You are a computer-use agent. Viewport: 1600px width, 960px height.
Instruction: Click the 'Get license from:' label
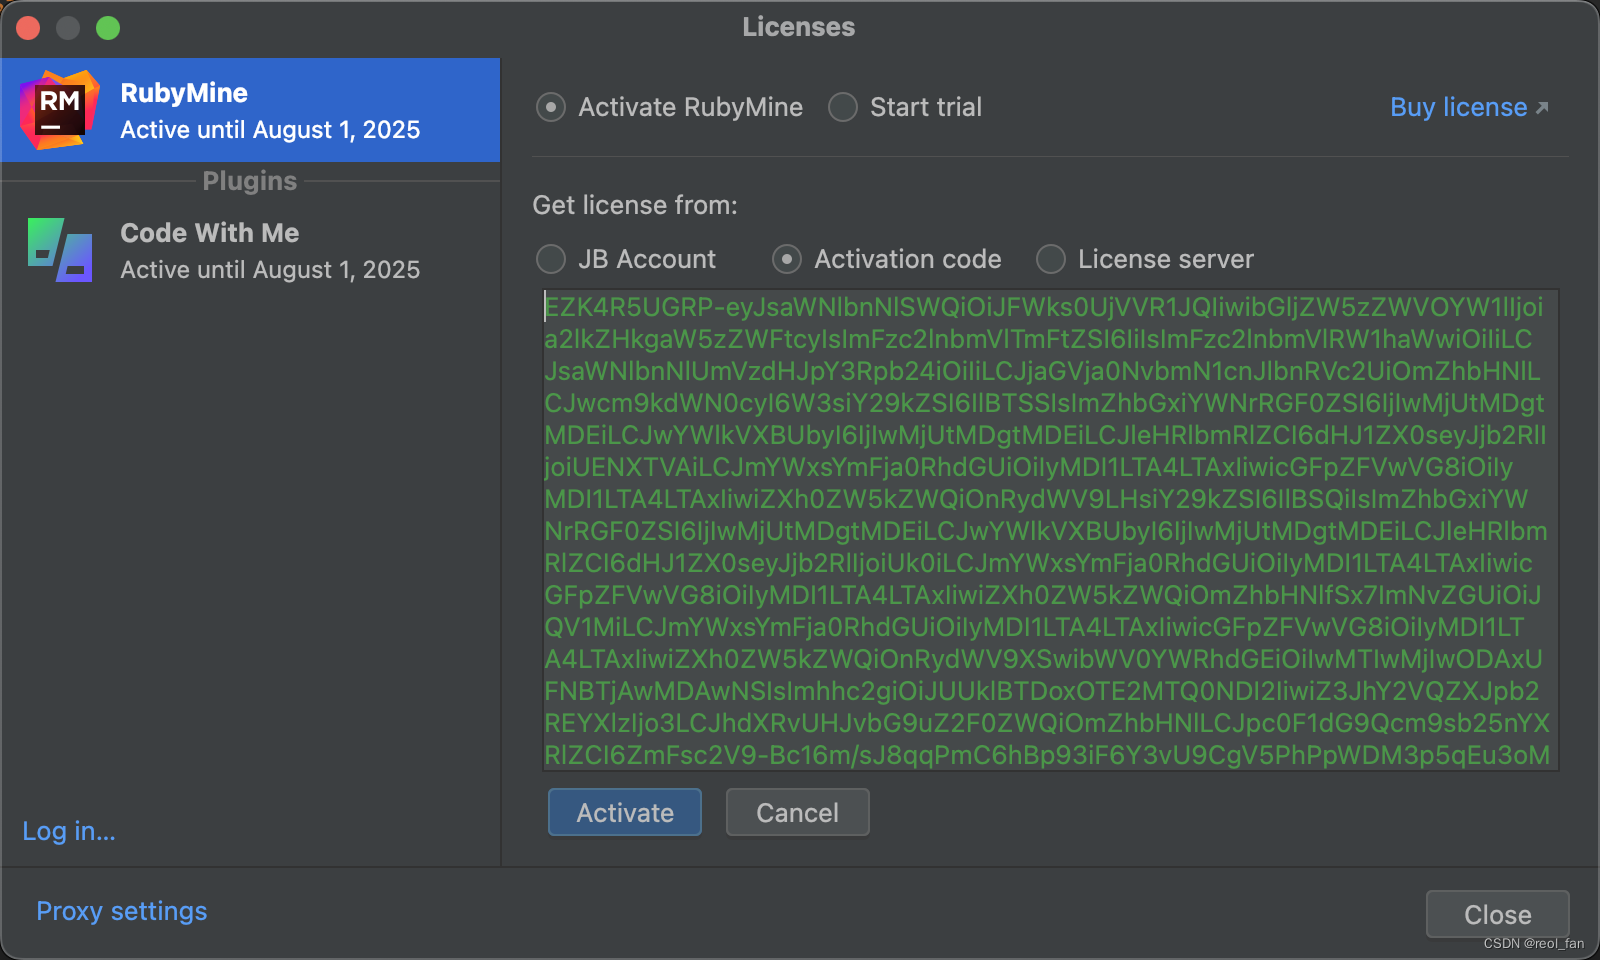coord(635,205)
